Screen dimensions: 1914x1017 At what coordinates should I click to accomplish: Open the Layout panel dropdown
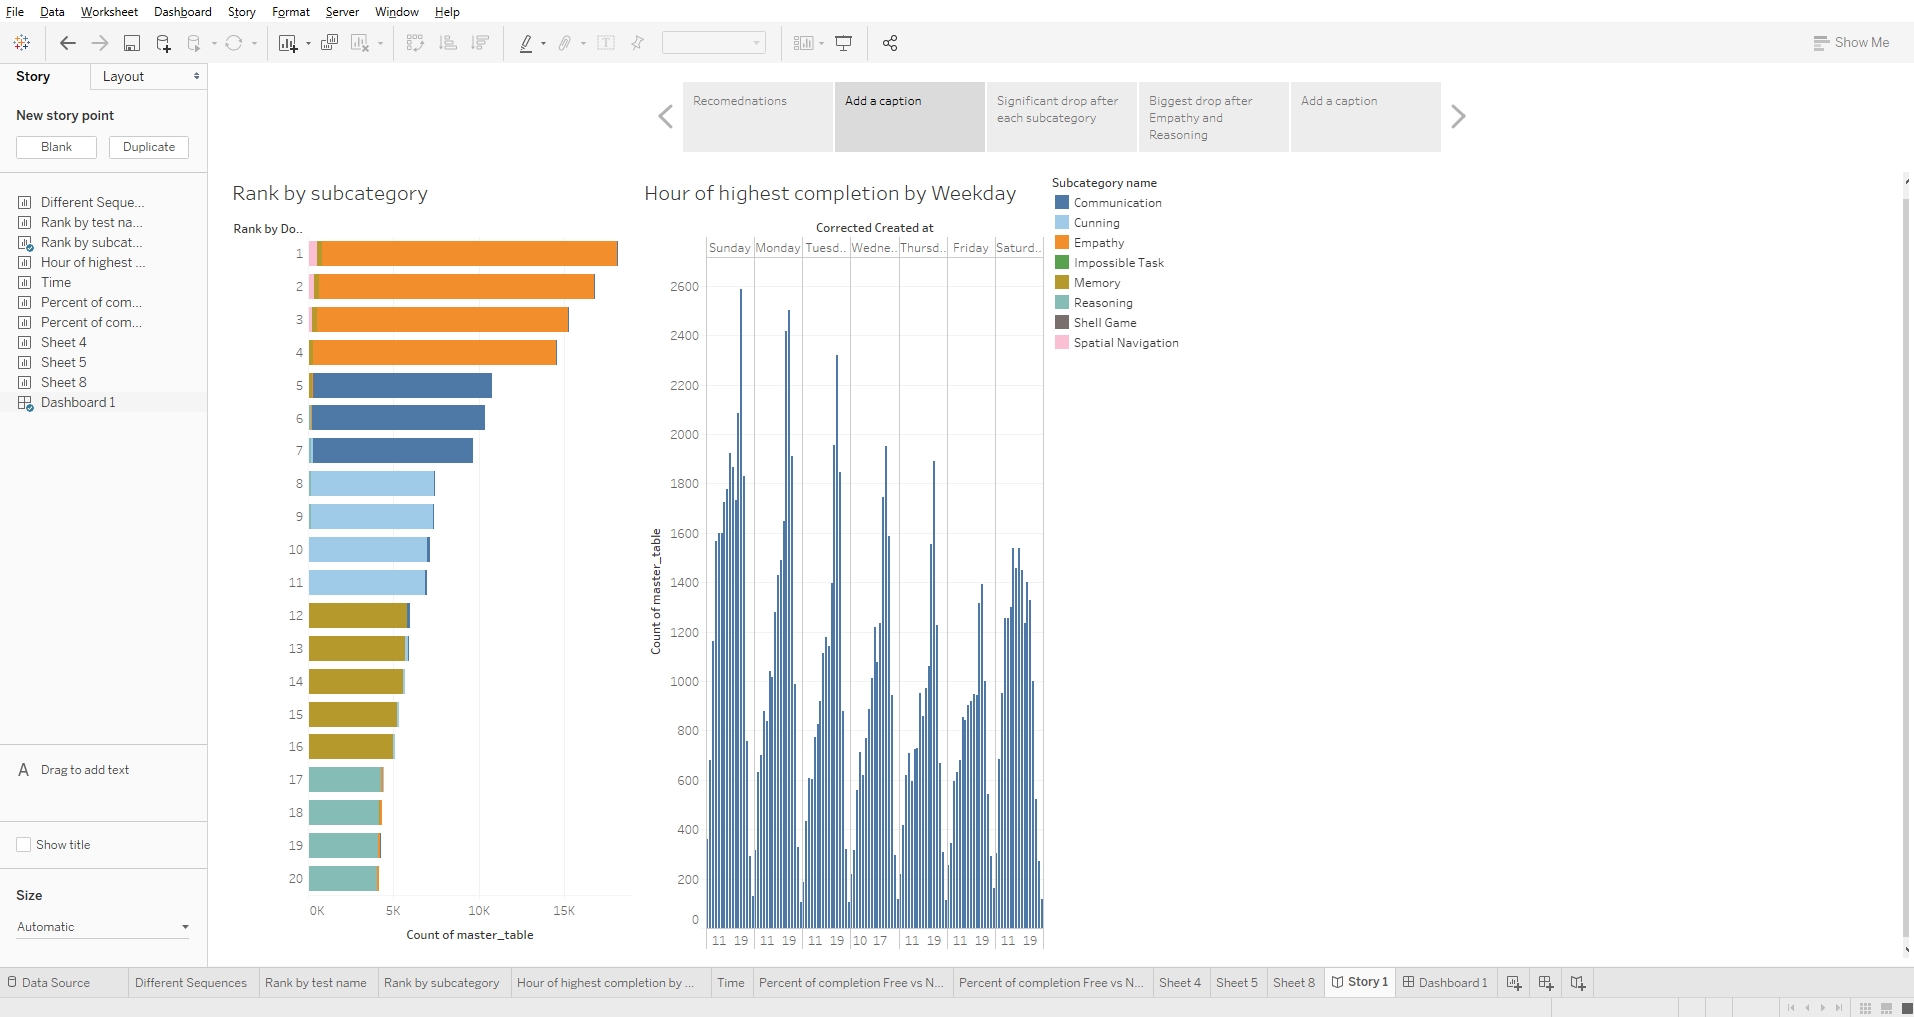coord(149,77)
